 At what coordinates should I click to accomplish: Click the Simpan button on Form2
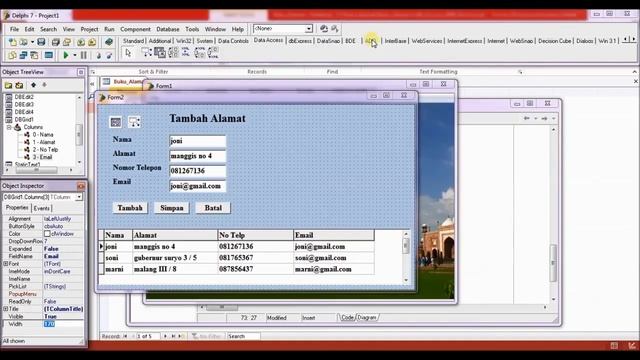tap(171, 208)
